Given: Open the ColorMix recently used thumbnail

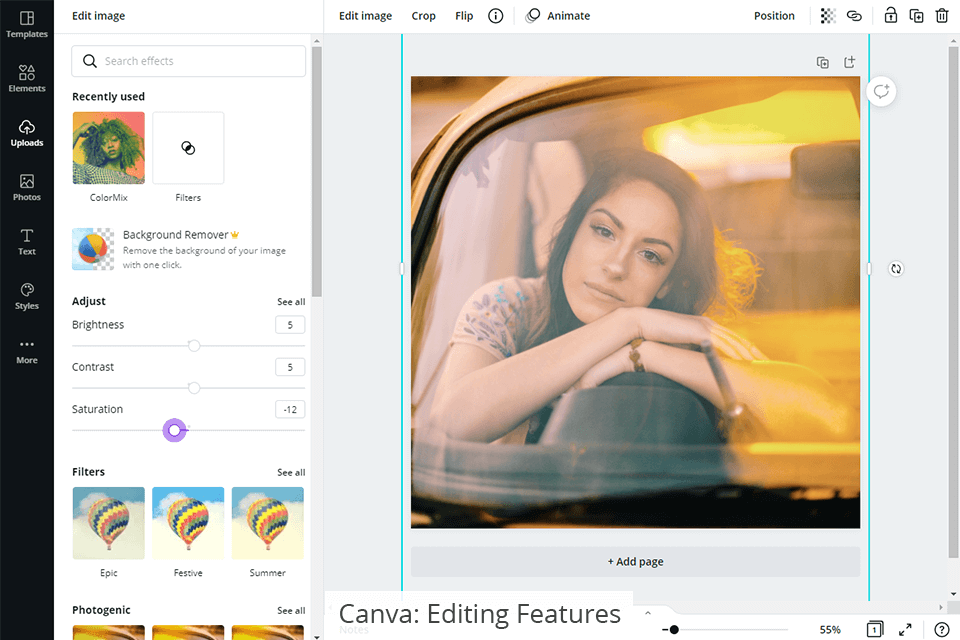Looking at the screenshot, I should click(108, 148).
